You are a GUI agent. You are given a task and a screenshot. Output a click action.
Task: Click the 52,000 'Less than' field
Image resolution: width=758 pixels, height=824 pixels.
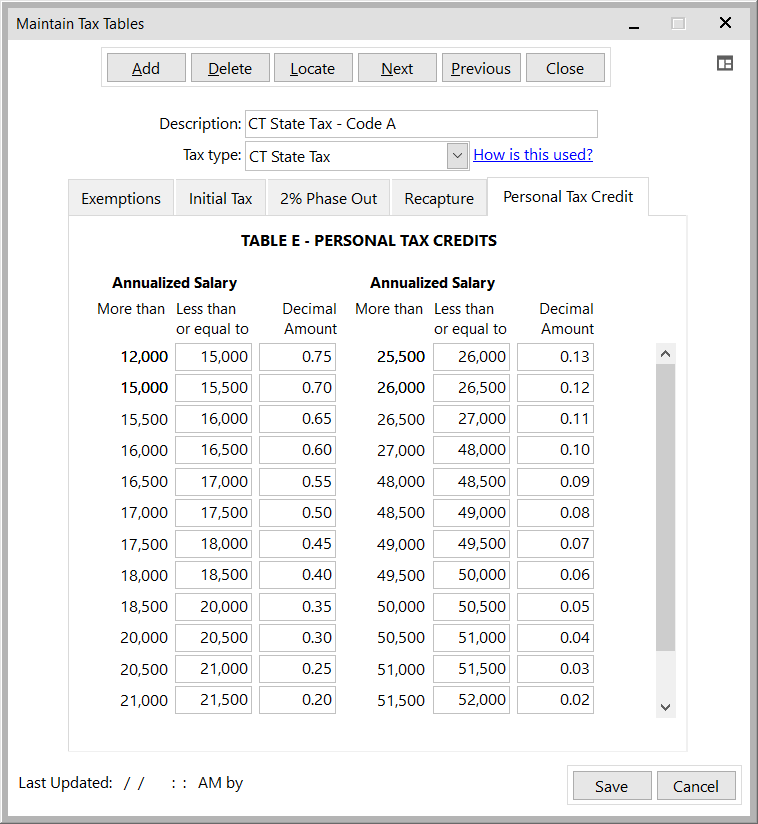471,700
